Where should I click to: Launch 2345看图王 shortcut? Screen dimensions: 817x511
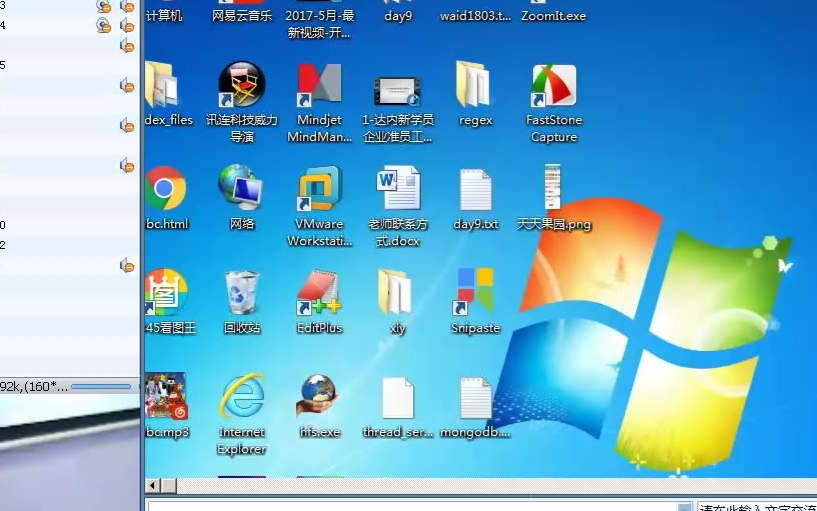point(166,292)
